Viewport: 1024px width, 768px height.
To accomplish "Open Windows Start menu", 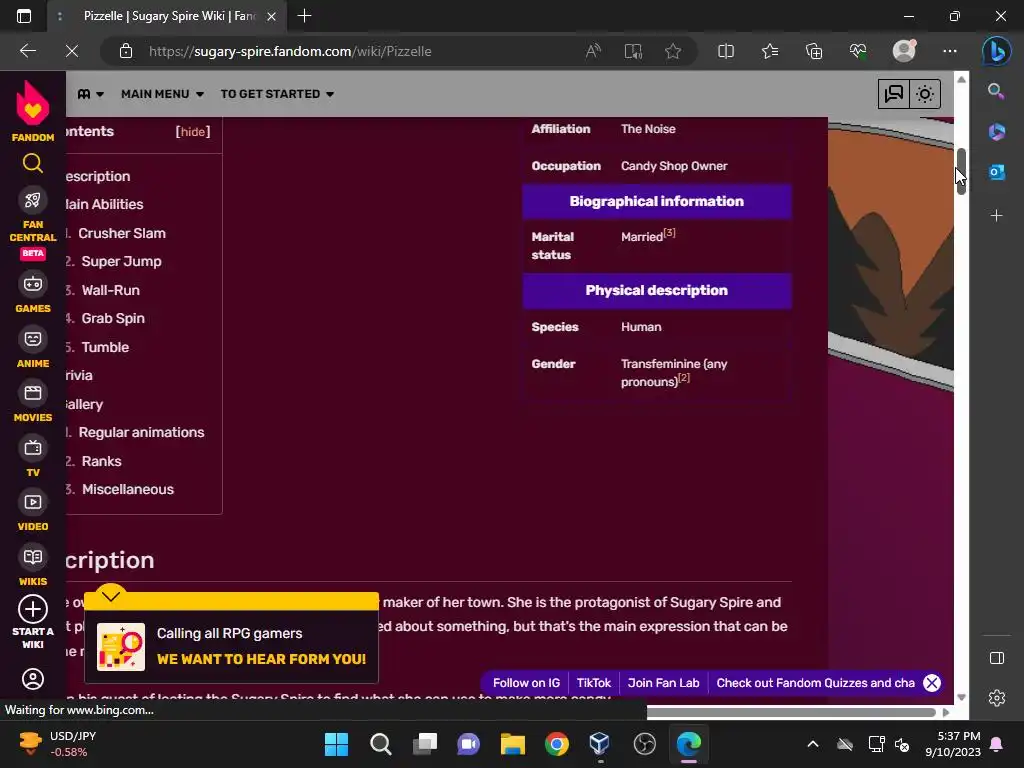I will (x=336, y=744).
